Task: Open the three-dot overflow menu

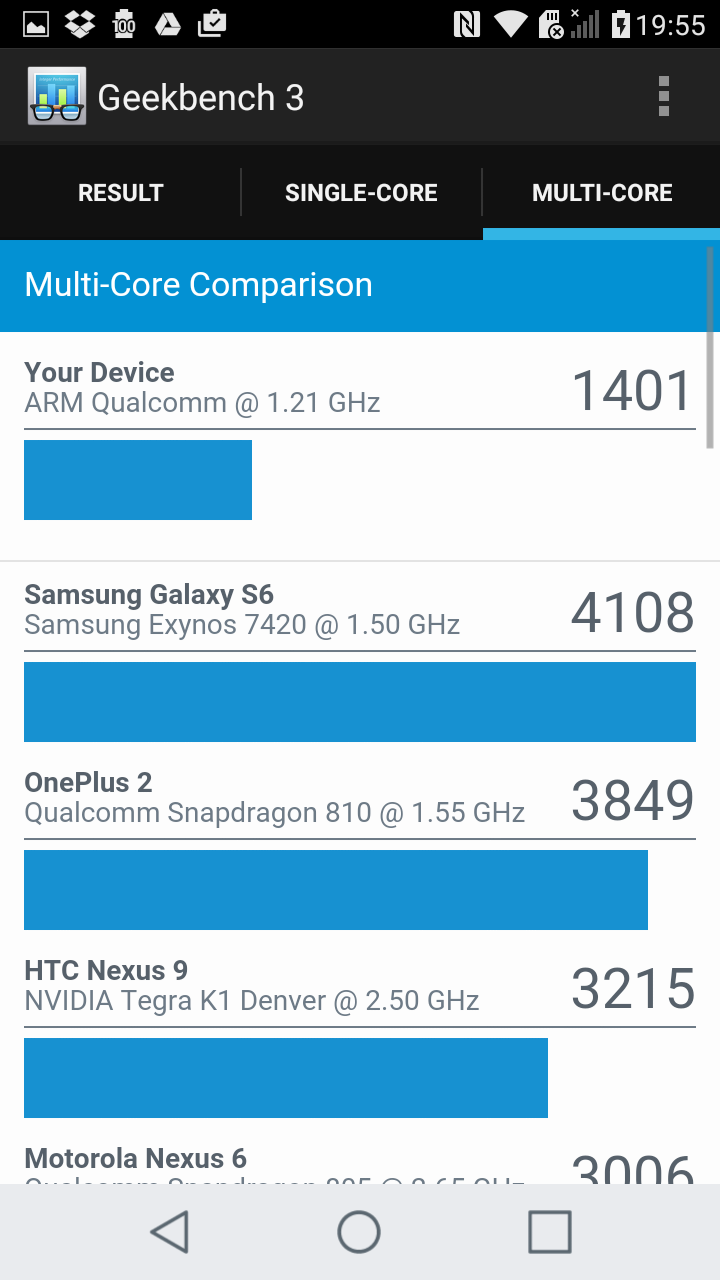Action: (663, 97)
